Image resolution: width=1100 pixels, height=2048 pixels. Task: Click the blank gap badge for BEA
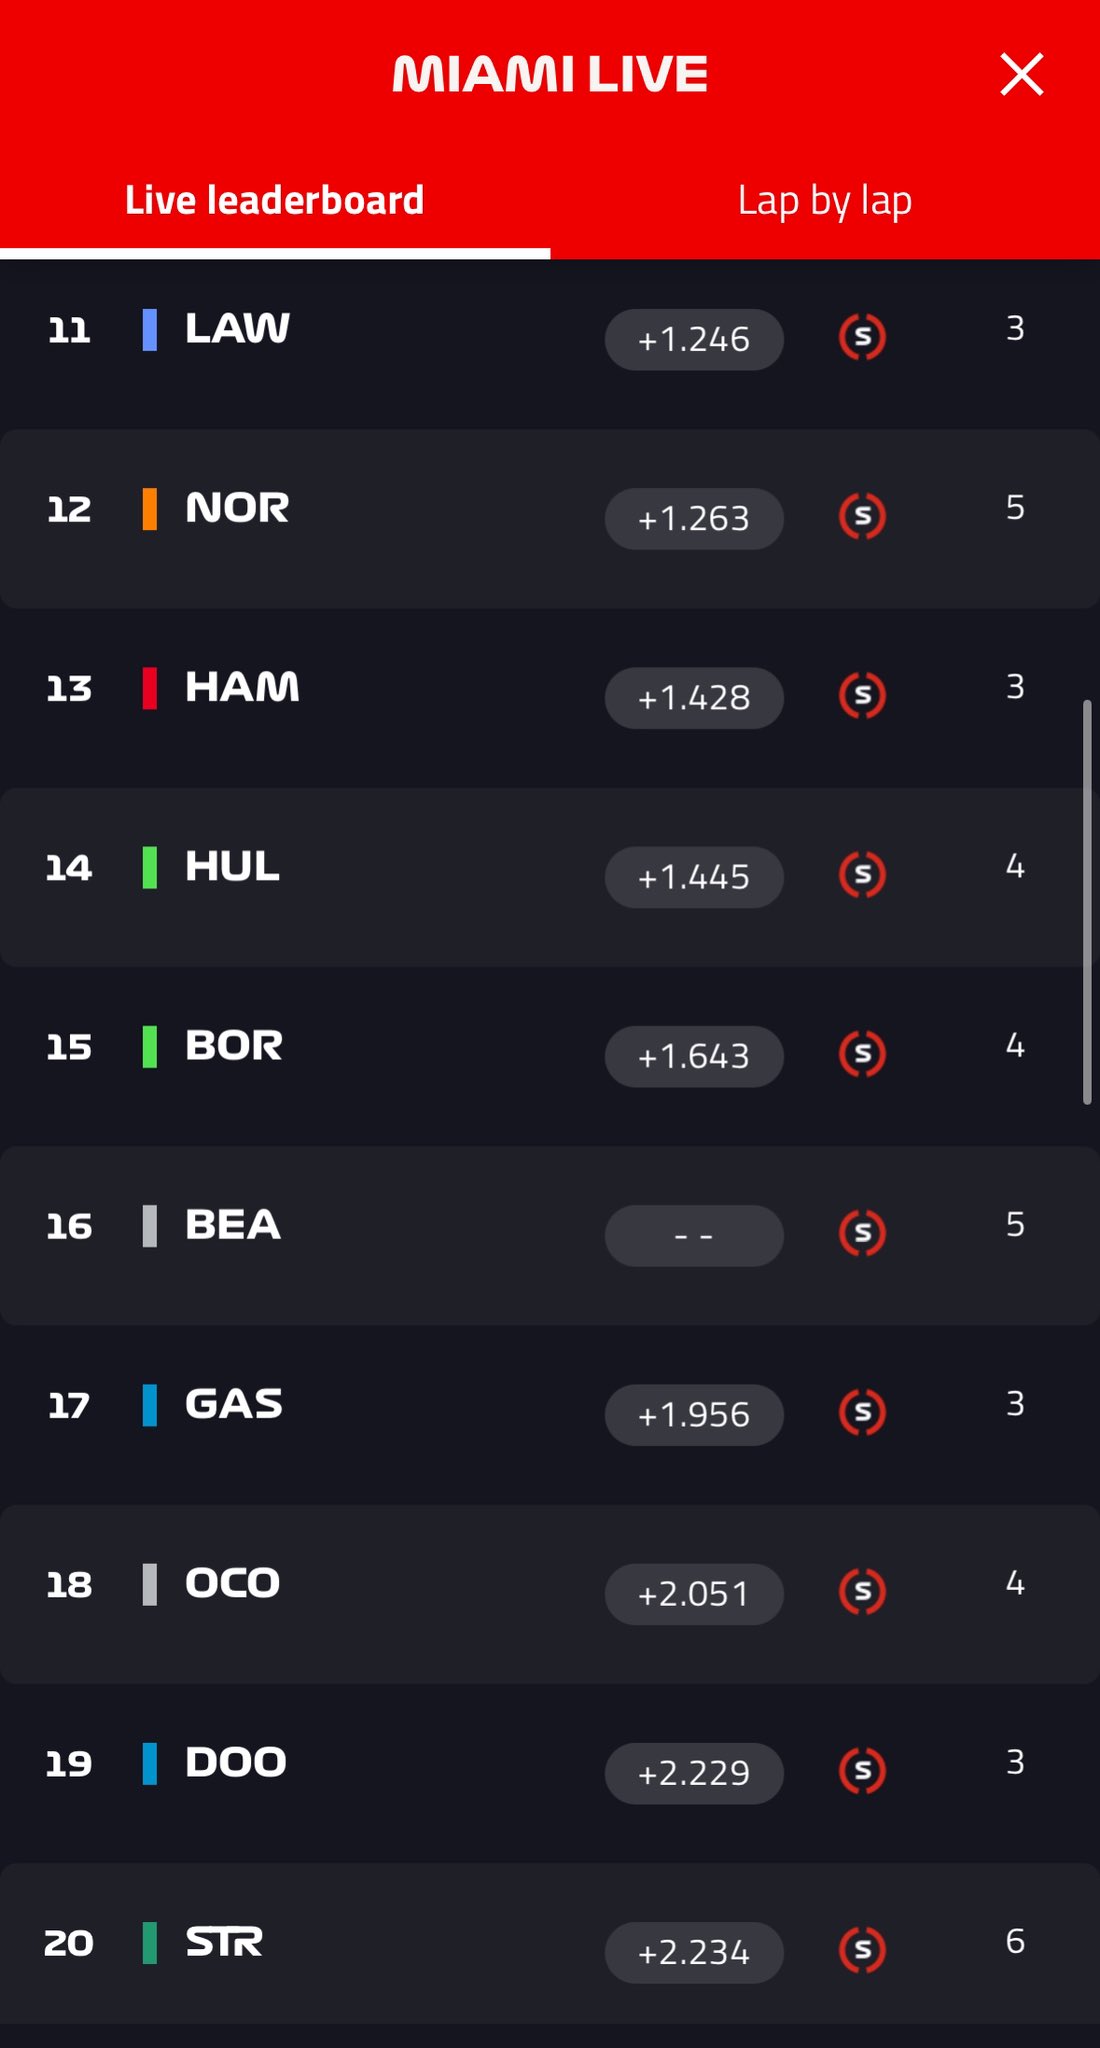pyautogui.click(x=694, y=1236)
